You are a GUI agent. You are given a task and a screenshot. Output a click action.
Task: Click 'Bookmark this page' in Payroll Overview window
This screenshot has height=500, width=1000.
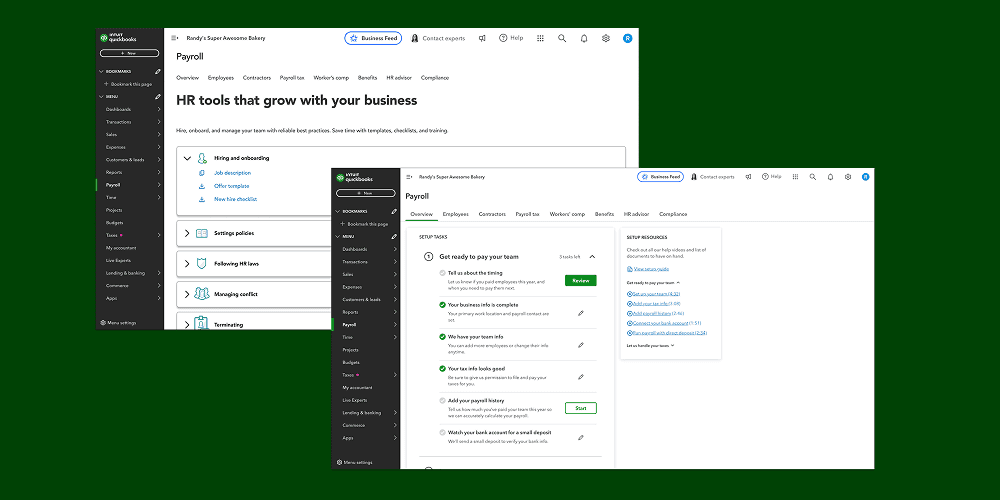point(367,224)
